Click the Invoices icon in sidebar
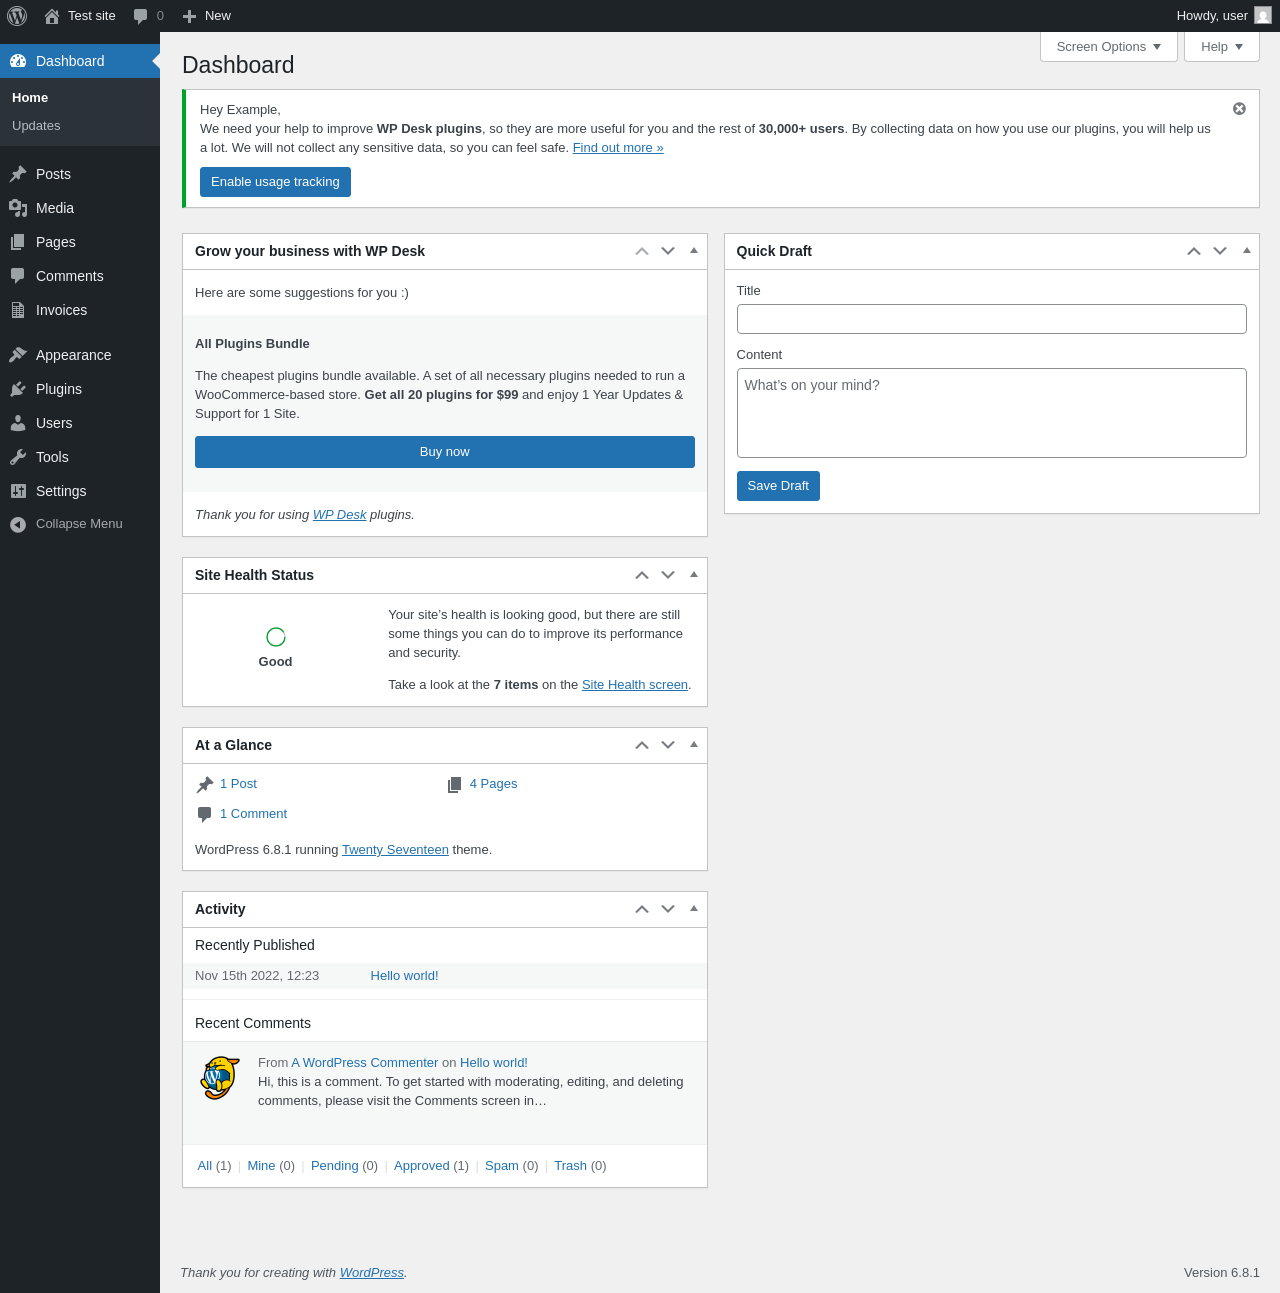The height and width of the screenshot is (1293, 1280). (x=18, y=310)
